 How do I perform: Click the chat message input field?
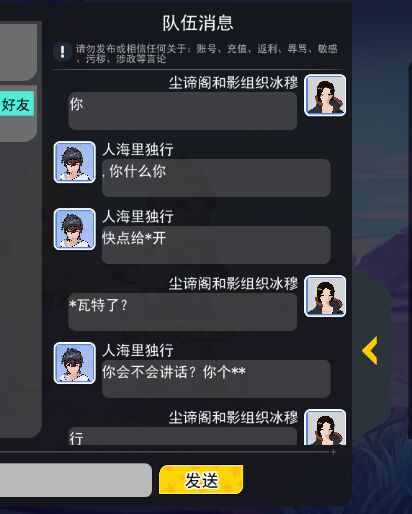click(x=76, y=480)
